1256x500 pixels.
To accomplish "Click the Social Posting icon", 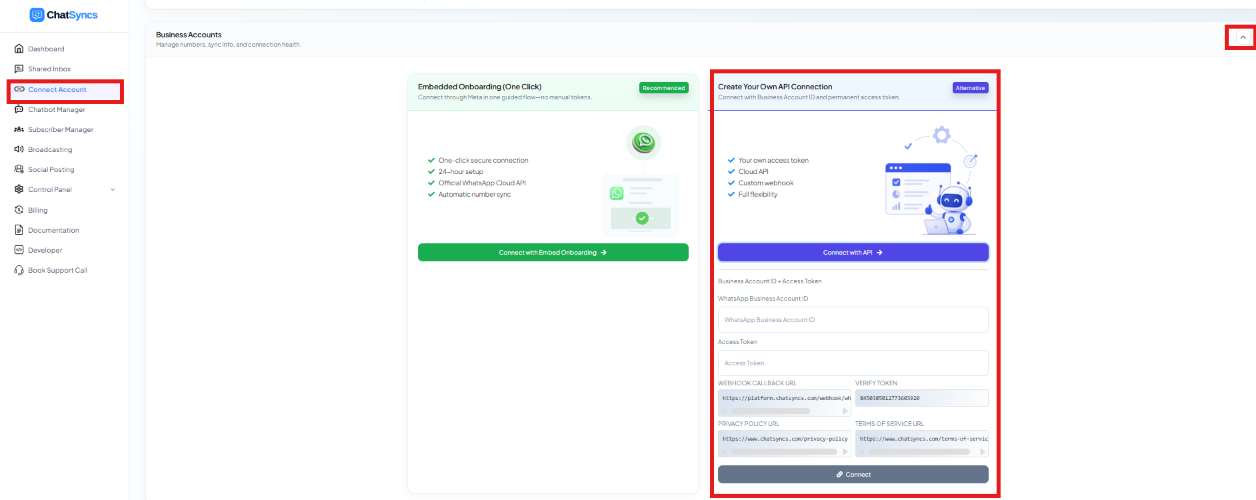I will (19, 169).
